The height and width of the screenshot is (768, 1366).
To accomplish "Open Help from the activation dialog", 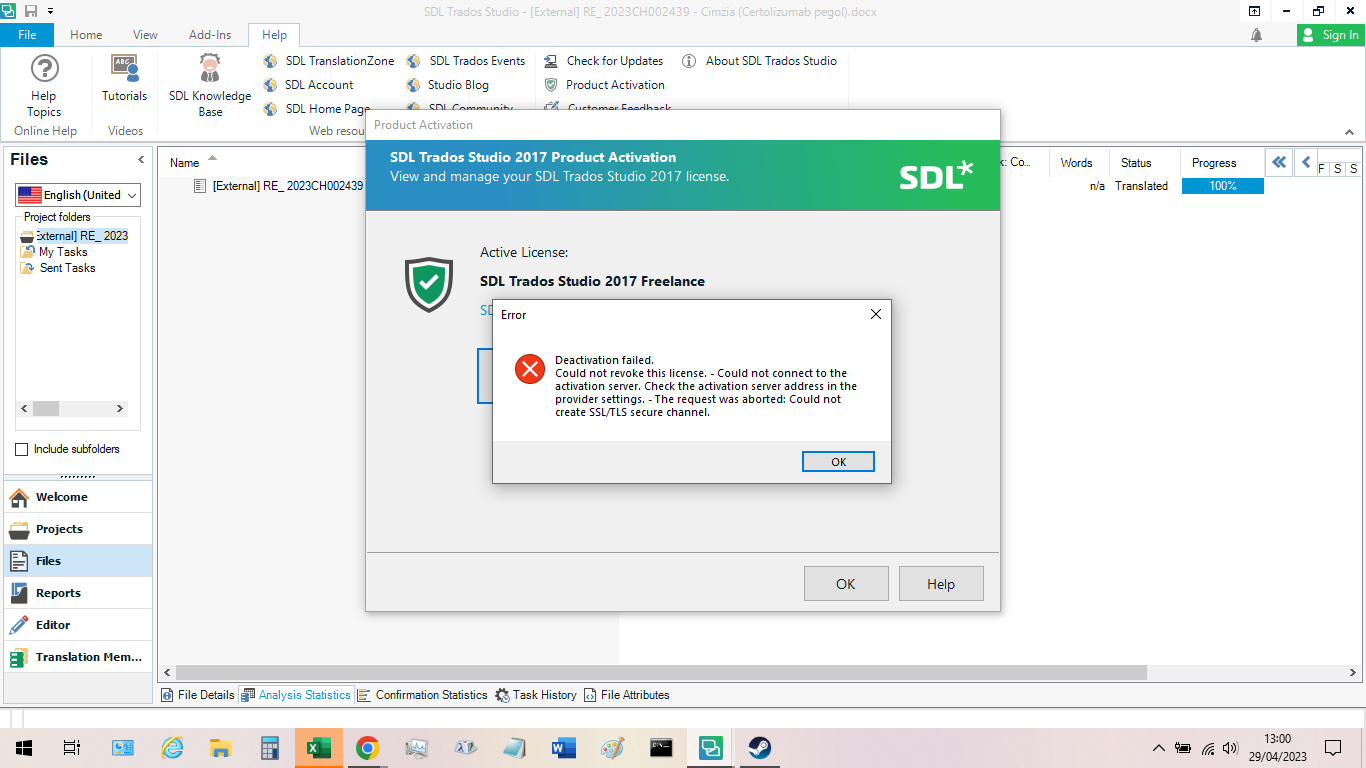I will [940, 583].
